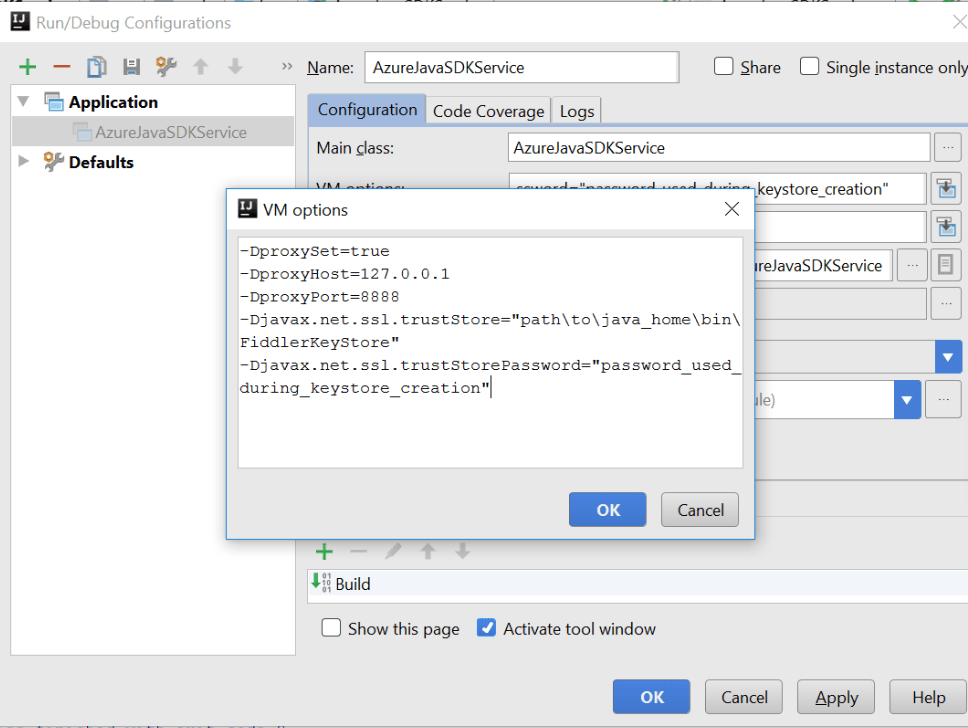Copy the AzureJavaSDKService configuration

94,66
